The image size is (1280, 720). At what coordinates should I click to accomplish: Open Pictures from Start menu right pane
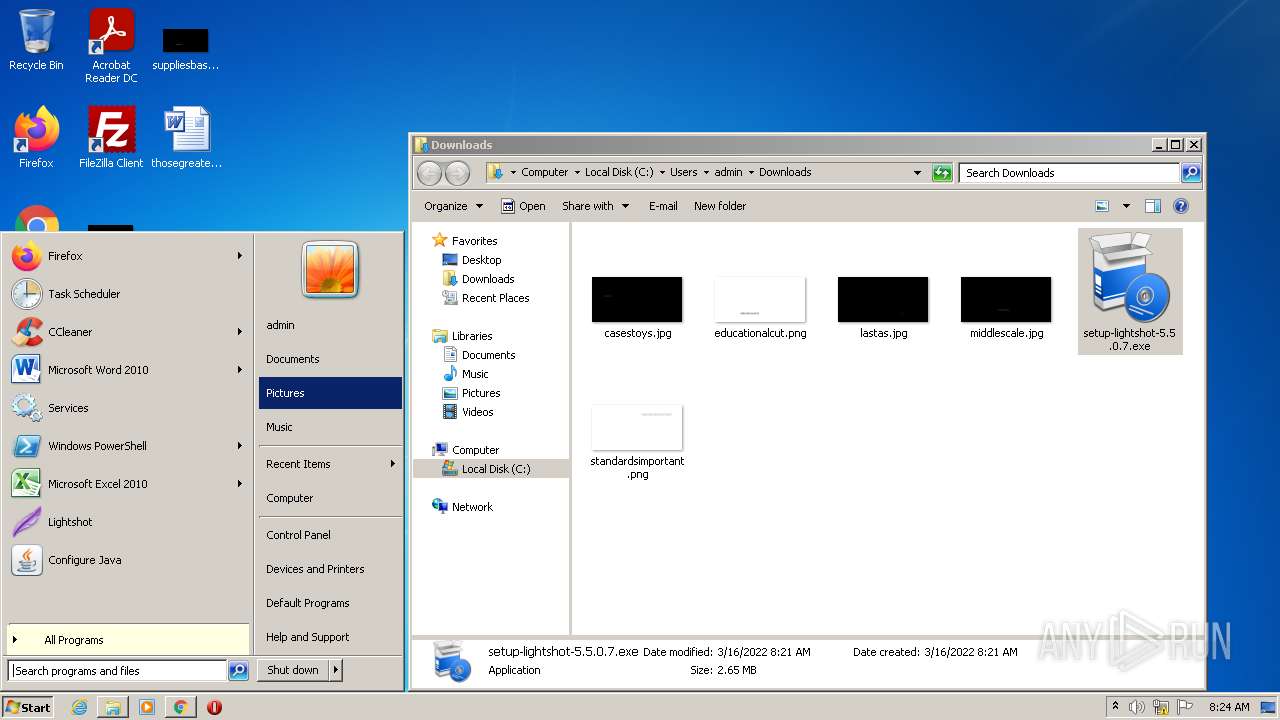pos(330,393)
